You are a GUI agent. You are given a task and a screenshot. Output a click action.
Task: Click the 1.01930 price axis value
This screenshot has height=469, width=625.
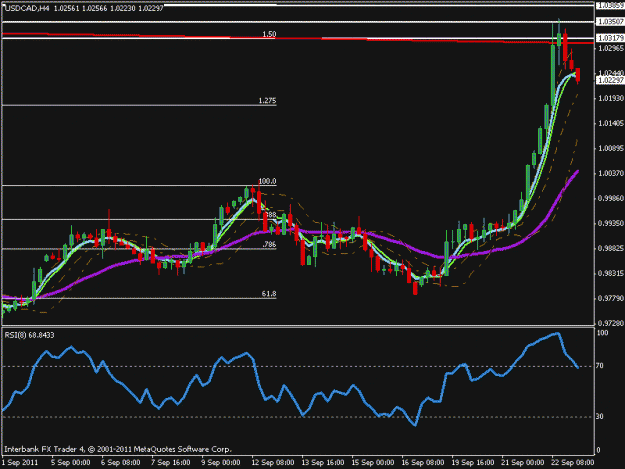(611, 98)
